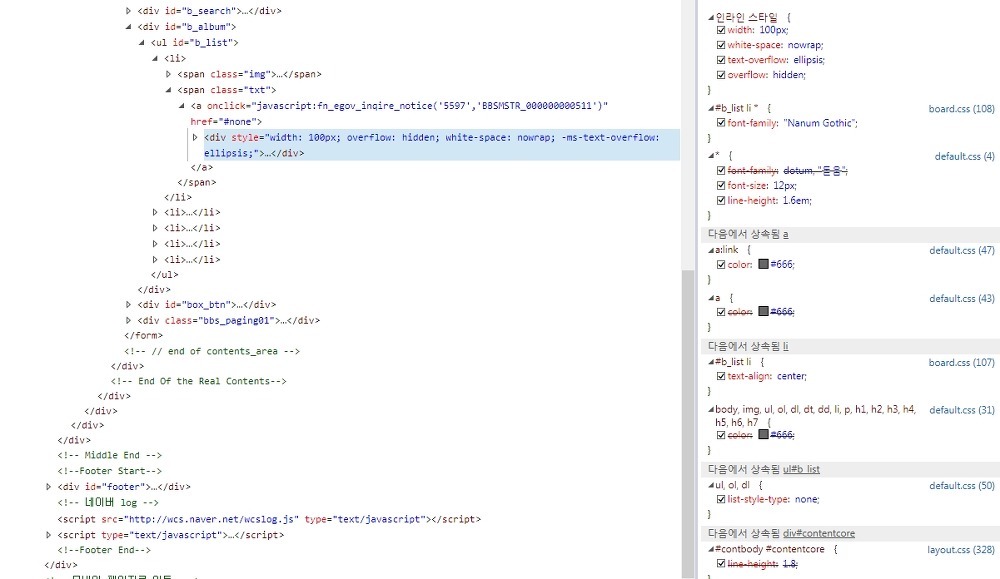Image resolution: width=1000 pixels, height=579 pixels.
Task: Expand the bbs_paging01 div node
Action: (128, 321)
